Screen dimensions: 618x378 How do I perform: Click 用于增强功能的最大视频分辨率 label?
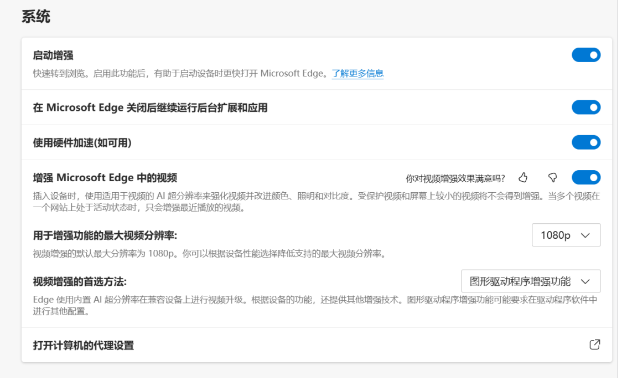(105, 236)
